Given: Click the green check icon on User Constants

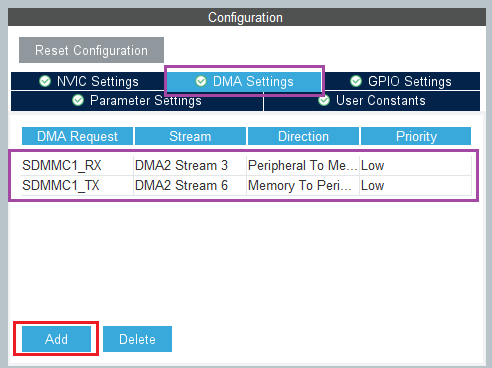Looking at the screenshot, I should (324, 100).
